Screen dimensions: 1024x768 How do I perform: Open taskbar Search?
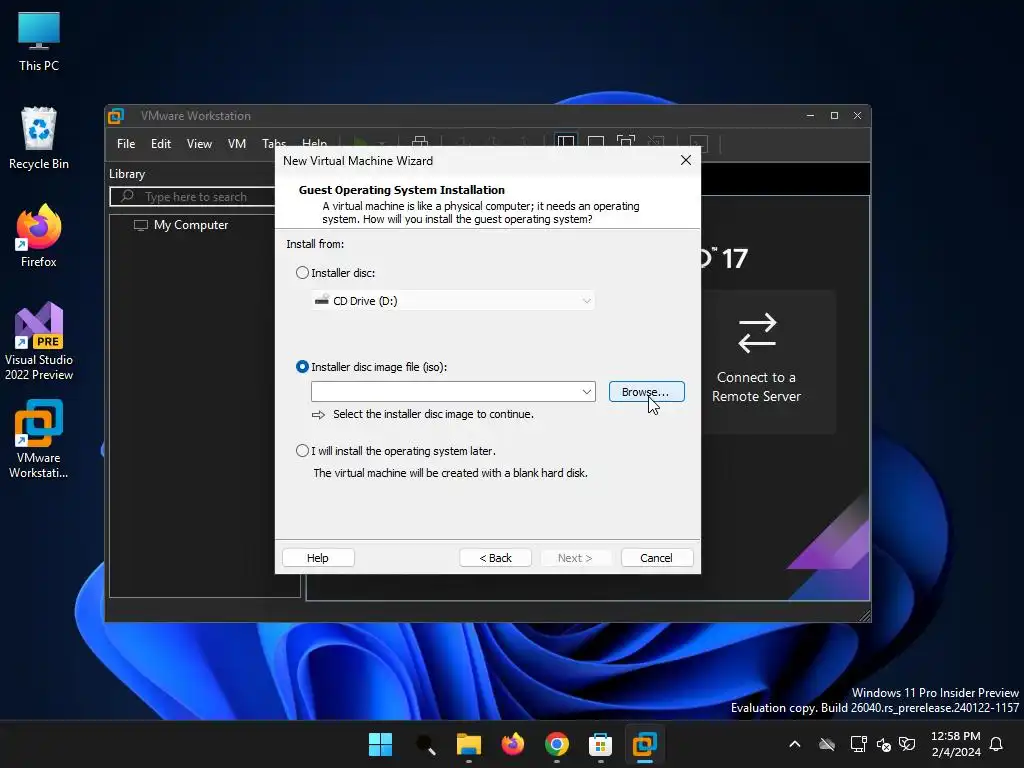click(x=425, y=744)
